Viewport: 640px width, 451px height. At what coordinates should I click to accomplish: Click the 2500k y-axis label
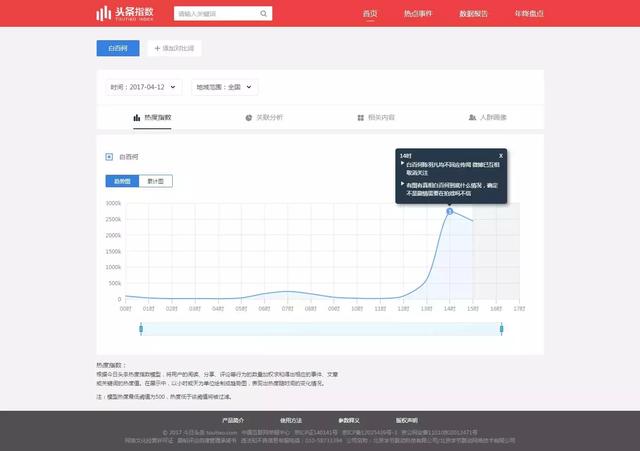click(x=113, y=219)
